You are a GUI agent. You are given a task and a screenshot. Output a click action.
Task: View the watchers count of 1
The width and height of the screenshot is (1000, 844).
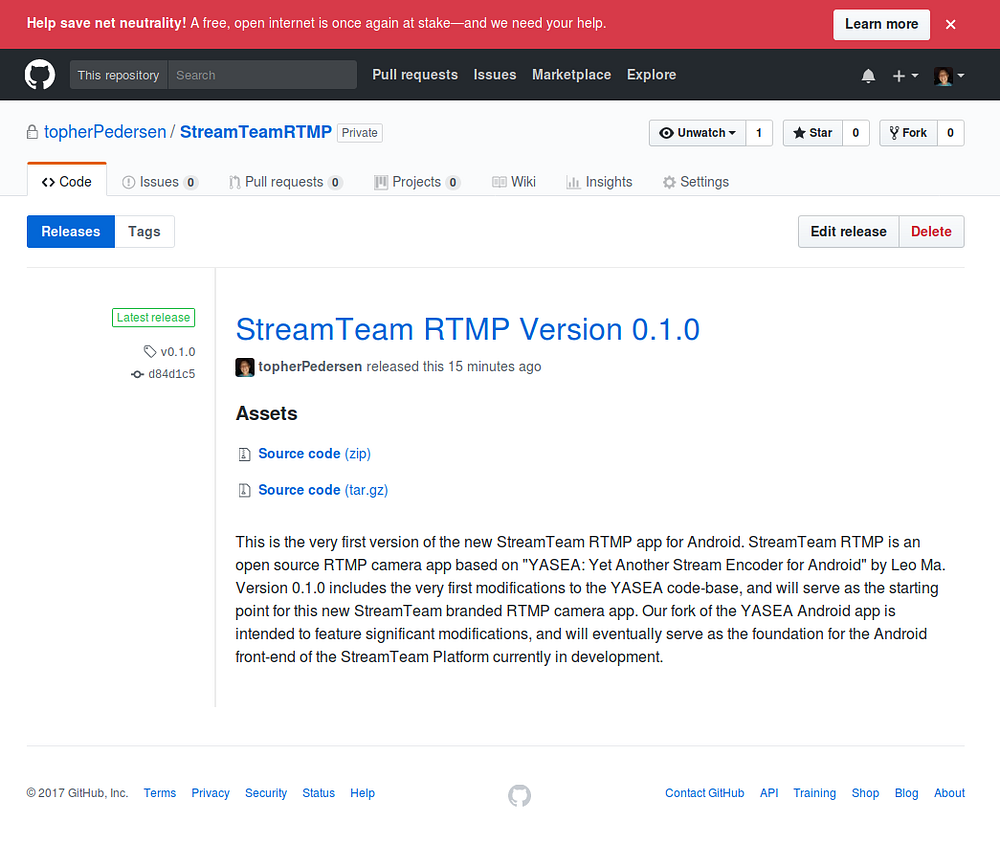[x=759, y=133]
